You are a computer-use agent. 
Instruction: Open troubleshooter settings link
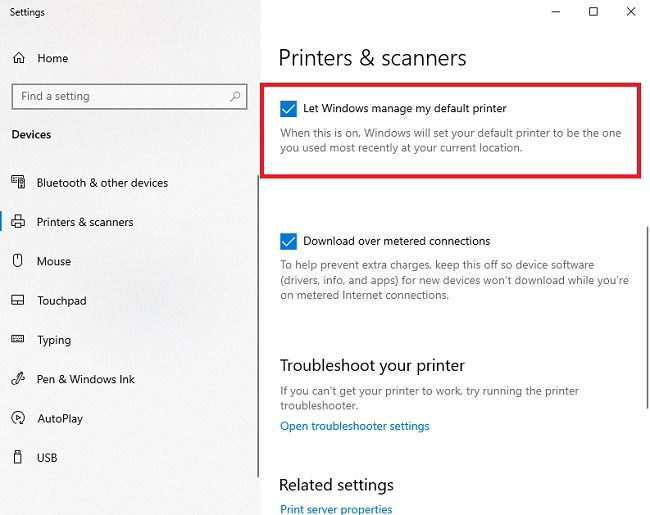click(354, 426)
